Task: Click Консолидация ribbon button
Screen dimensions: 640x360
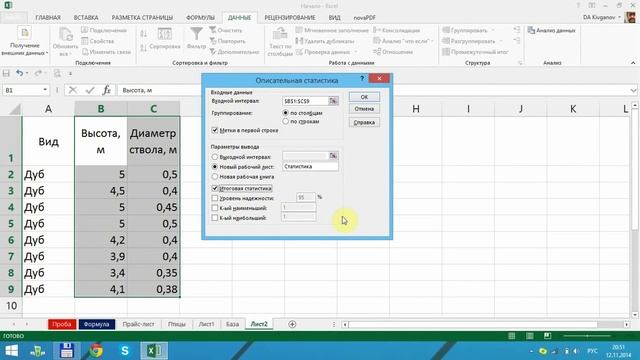Action: (x=396, y=30)
